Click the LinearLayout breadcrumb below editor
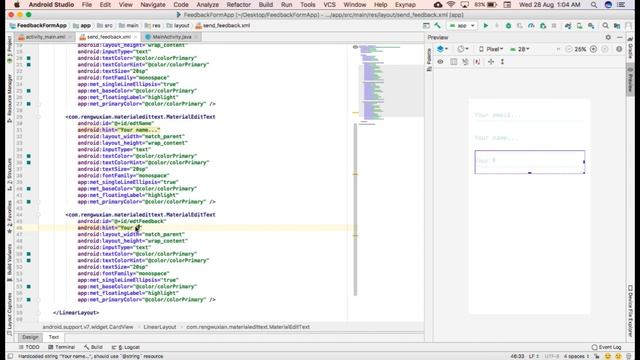This screenshot has height=360, width=640. (x=160, y=327)
